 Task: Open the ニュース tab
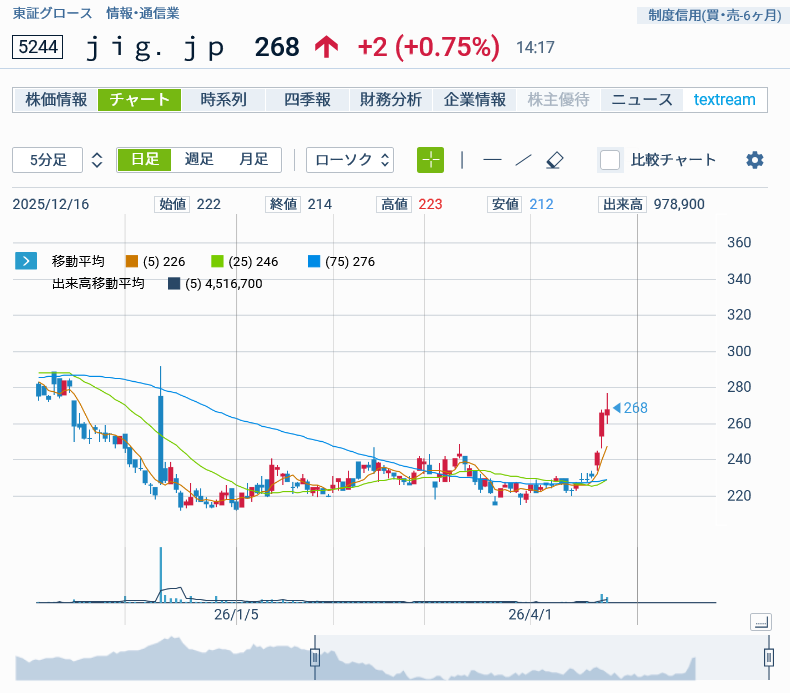[642, 100]
